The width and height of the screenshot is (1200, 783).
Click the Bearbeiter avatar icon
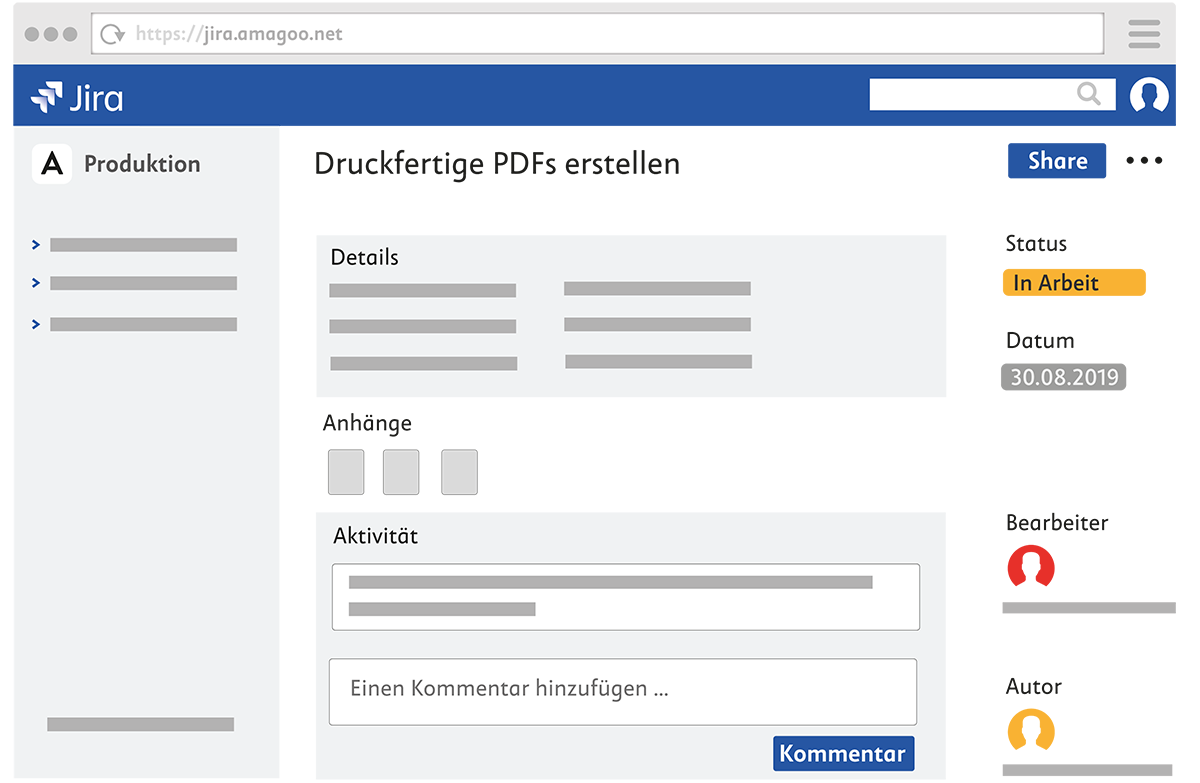coord(1032,567)
